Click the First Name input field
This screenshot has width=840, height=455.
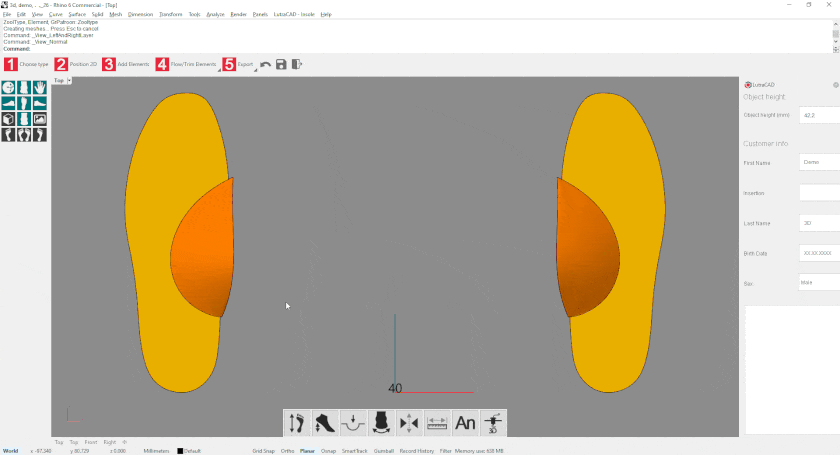pos(819,162)
